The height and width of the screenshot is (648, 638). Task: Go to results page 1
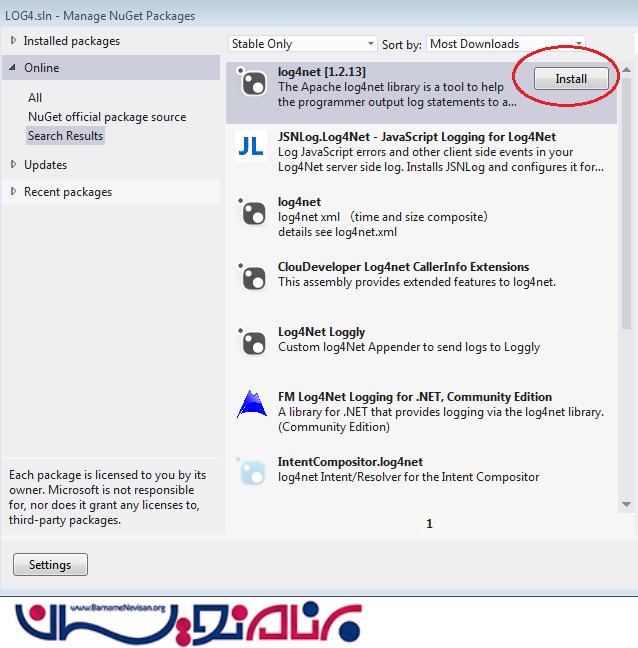pos(429,524)
